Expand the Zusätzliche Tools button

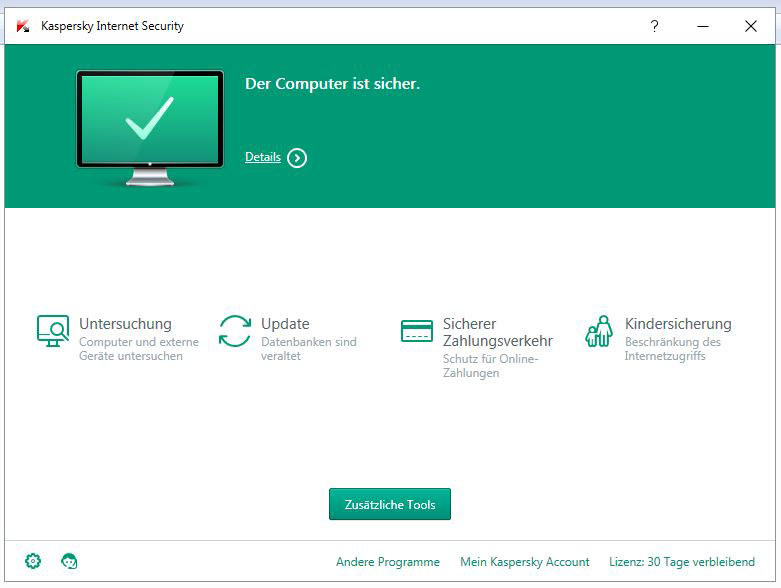[389, 505]
